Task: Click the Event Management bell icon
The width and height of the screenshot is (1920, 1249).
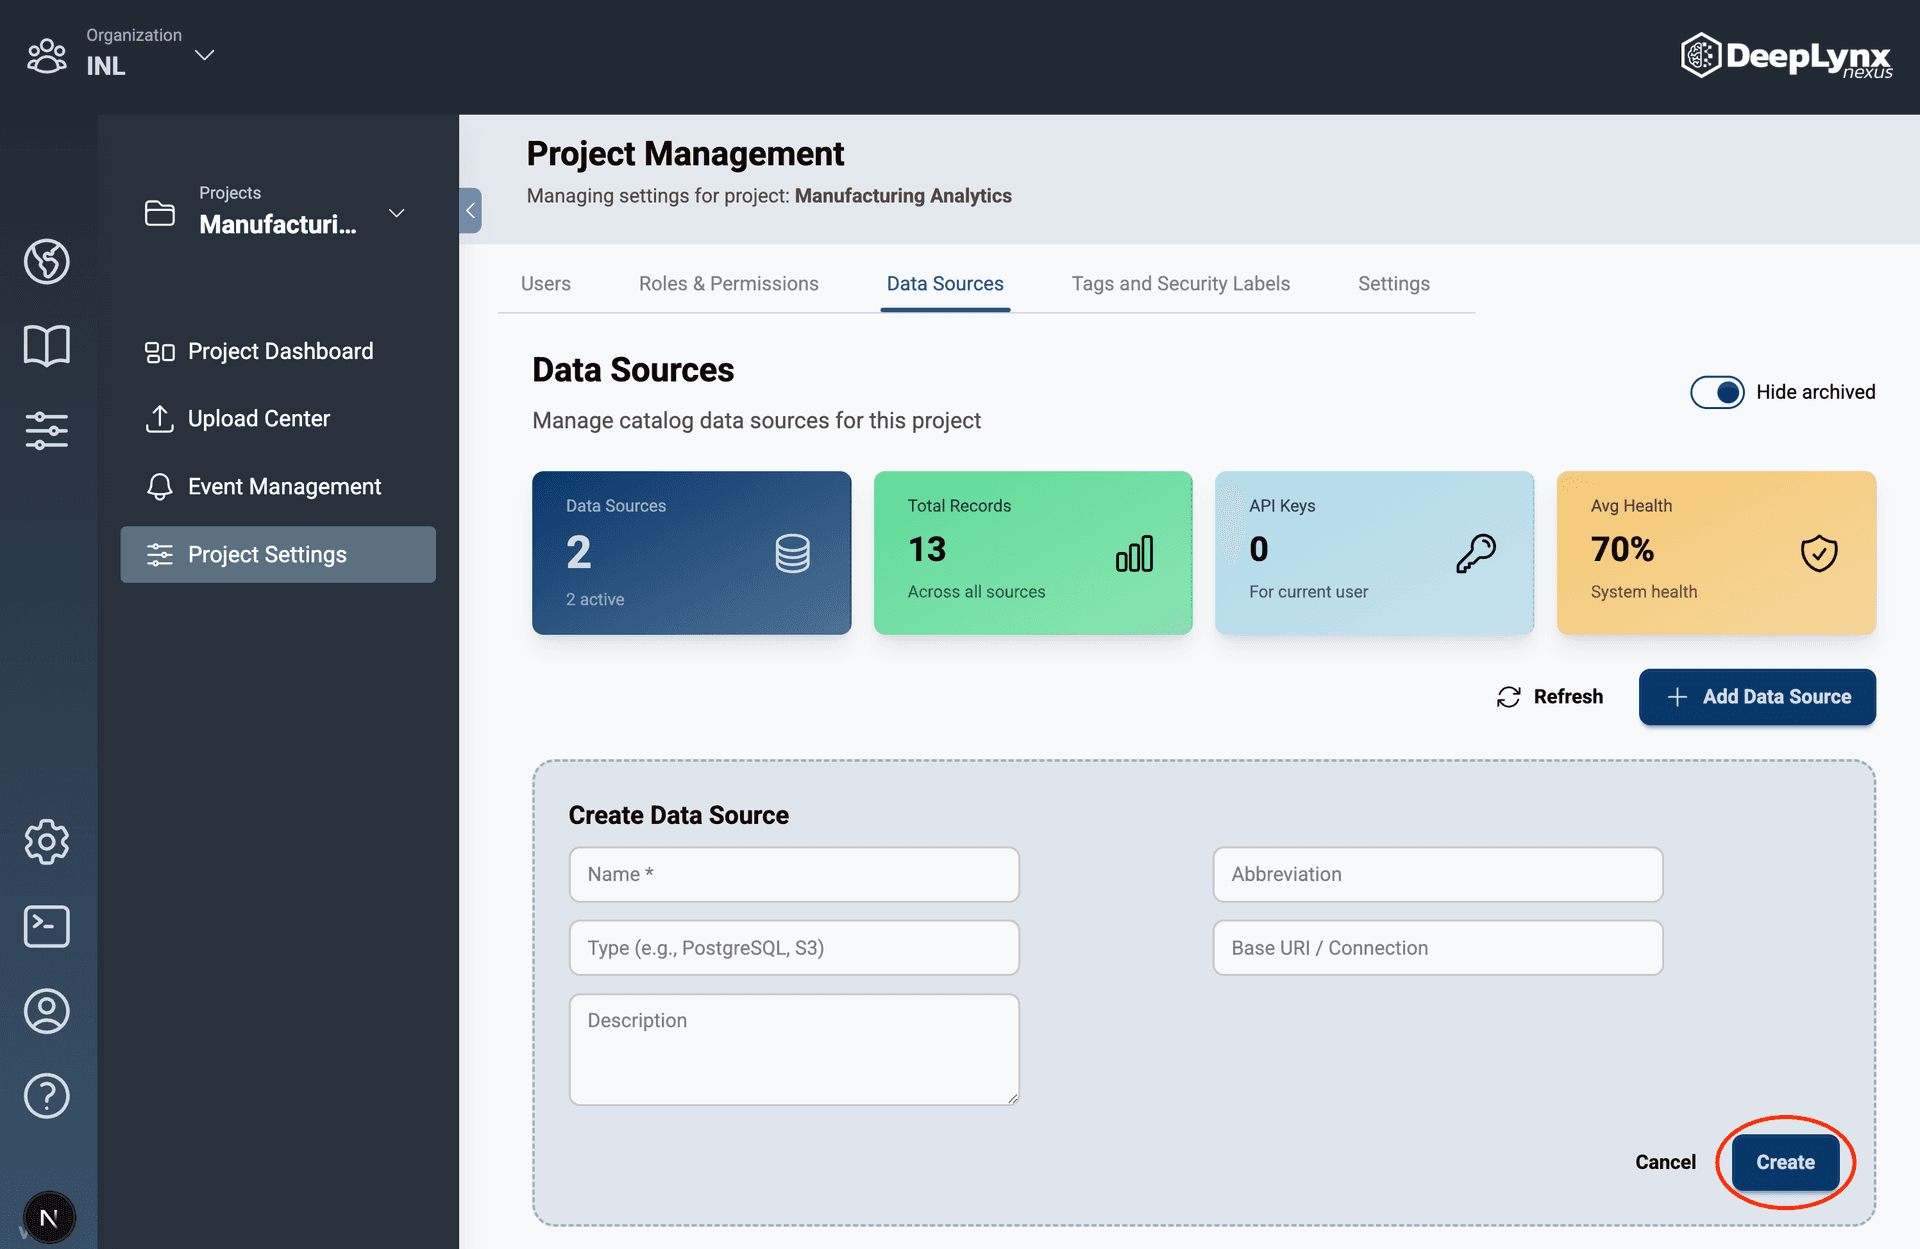Action: pos(160,487)
